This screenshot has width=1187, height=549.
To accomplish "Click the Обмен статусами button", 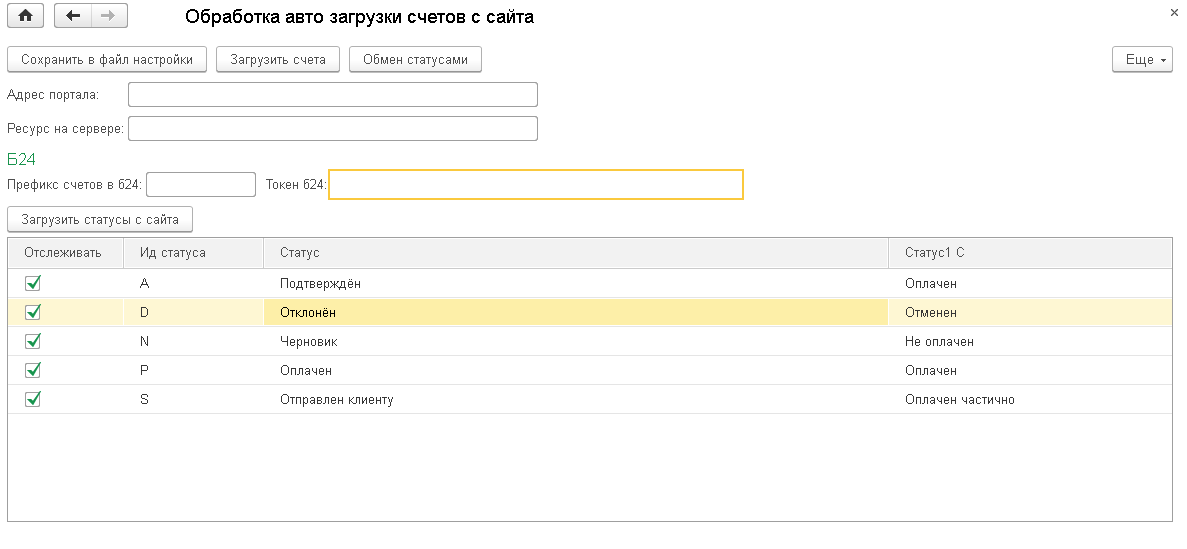I will tap(416, 60).
